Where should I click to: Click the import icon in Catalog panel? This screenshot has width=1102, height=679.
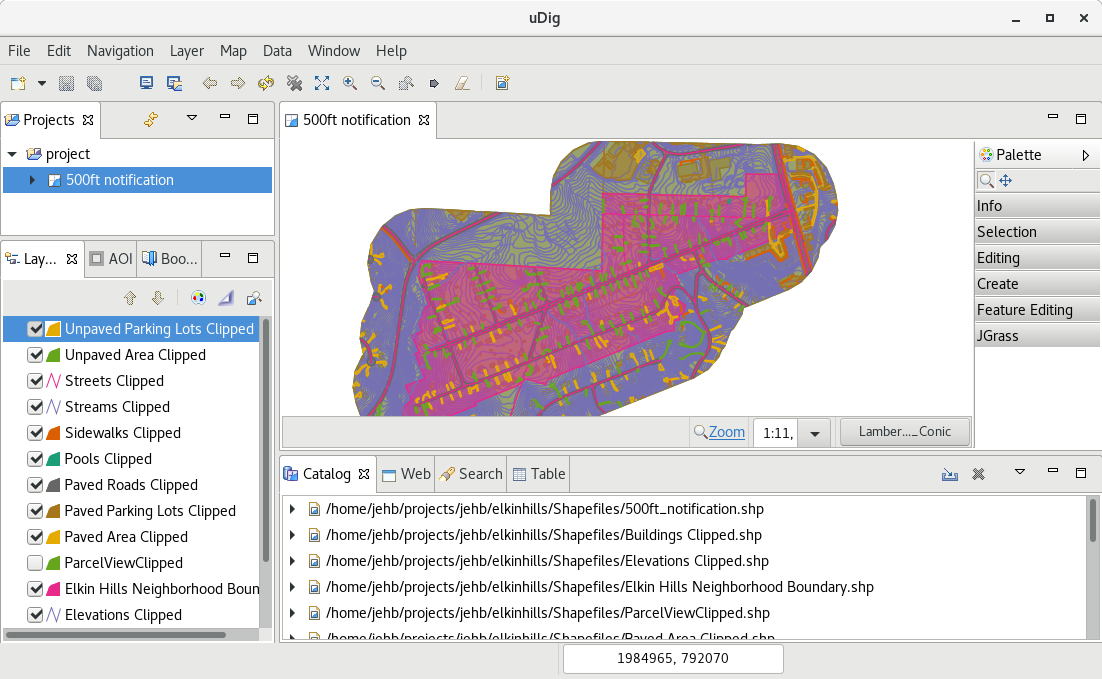950,474
